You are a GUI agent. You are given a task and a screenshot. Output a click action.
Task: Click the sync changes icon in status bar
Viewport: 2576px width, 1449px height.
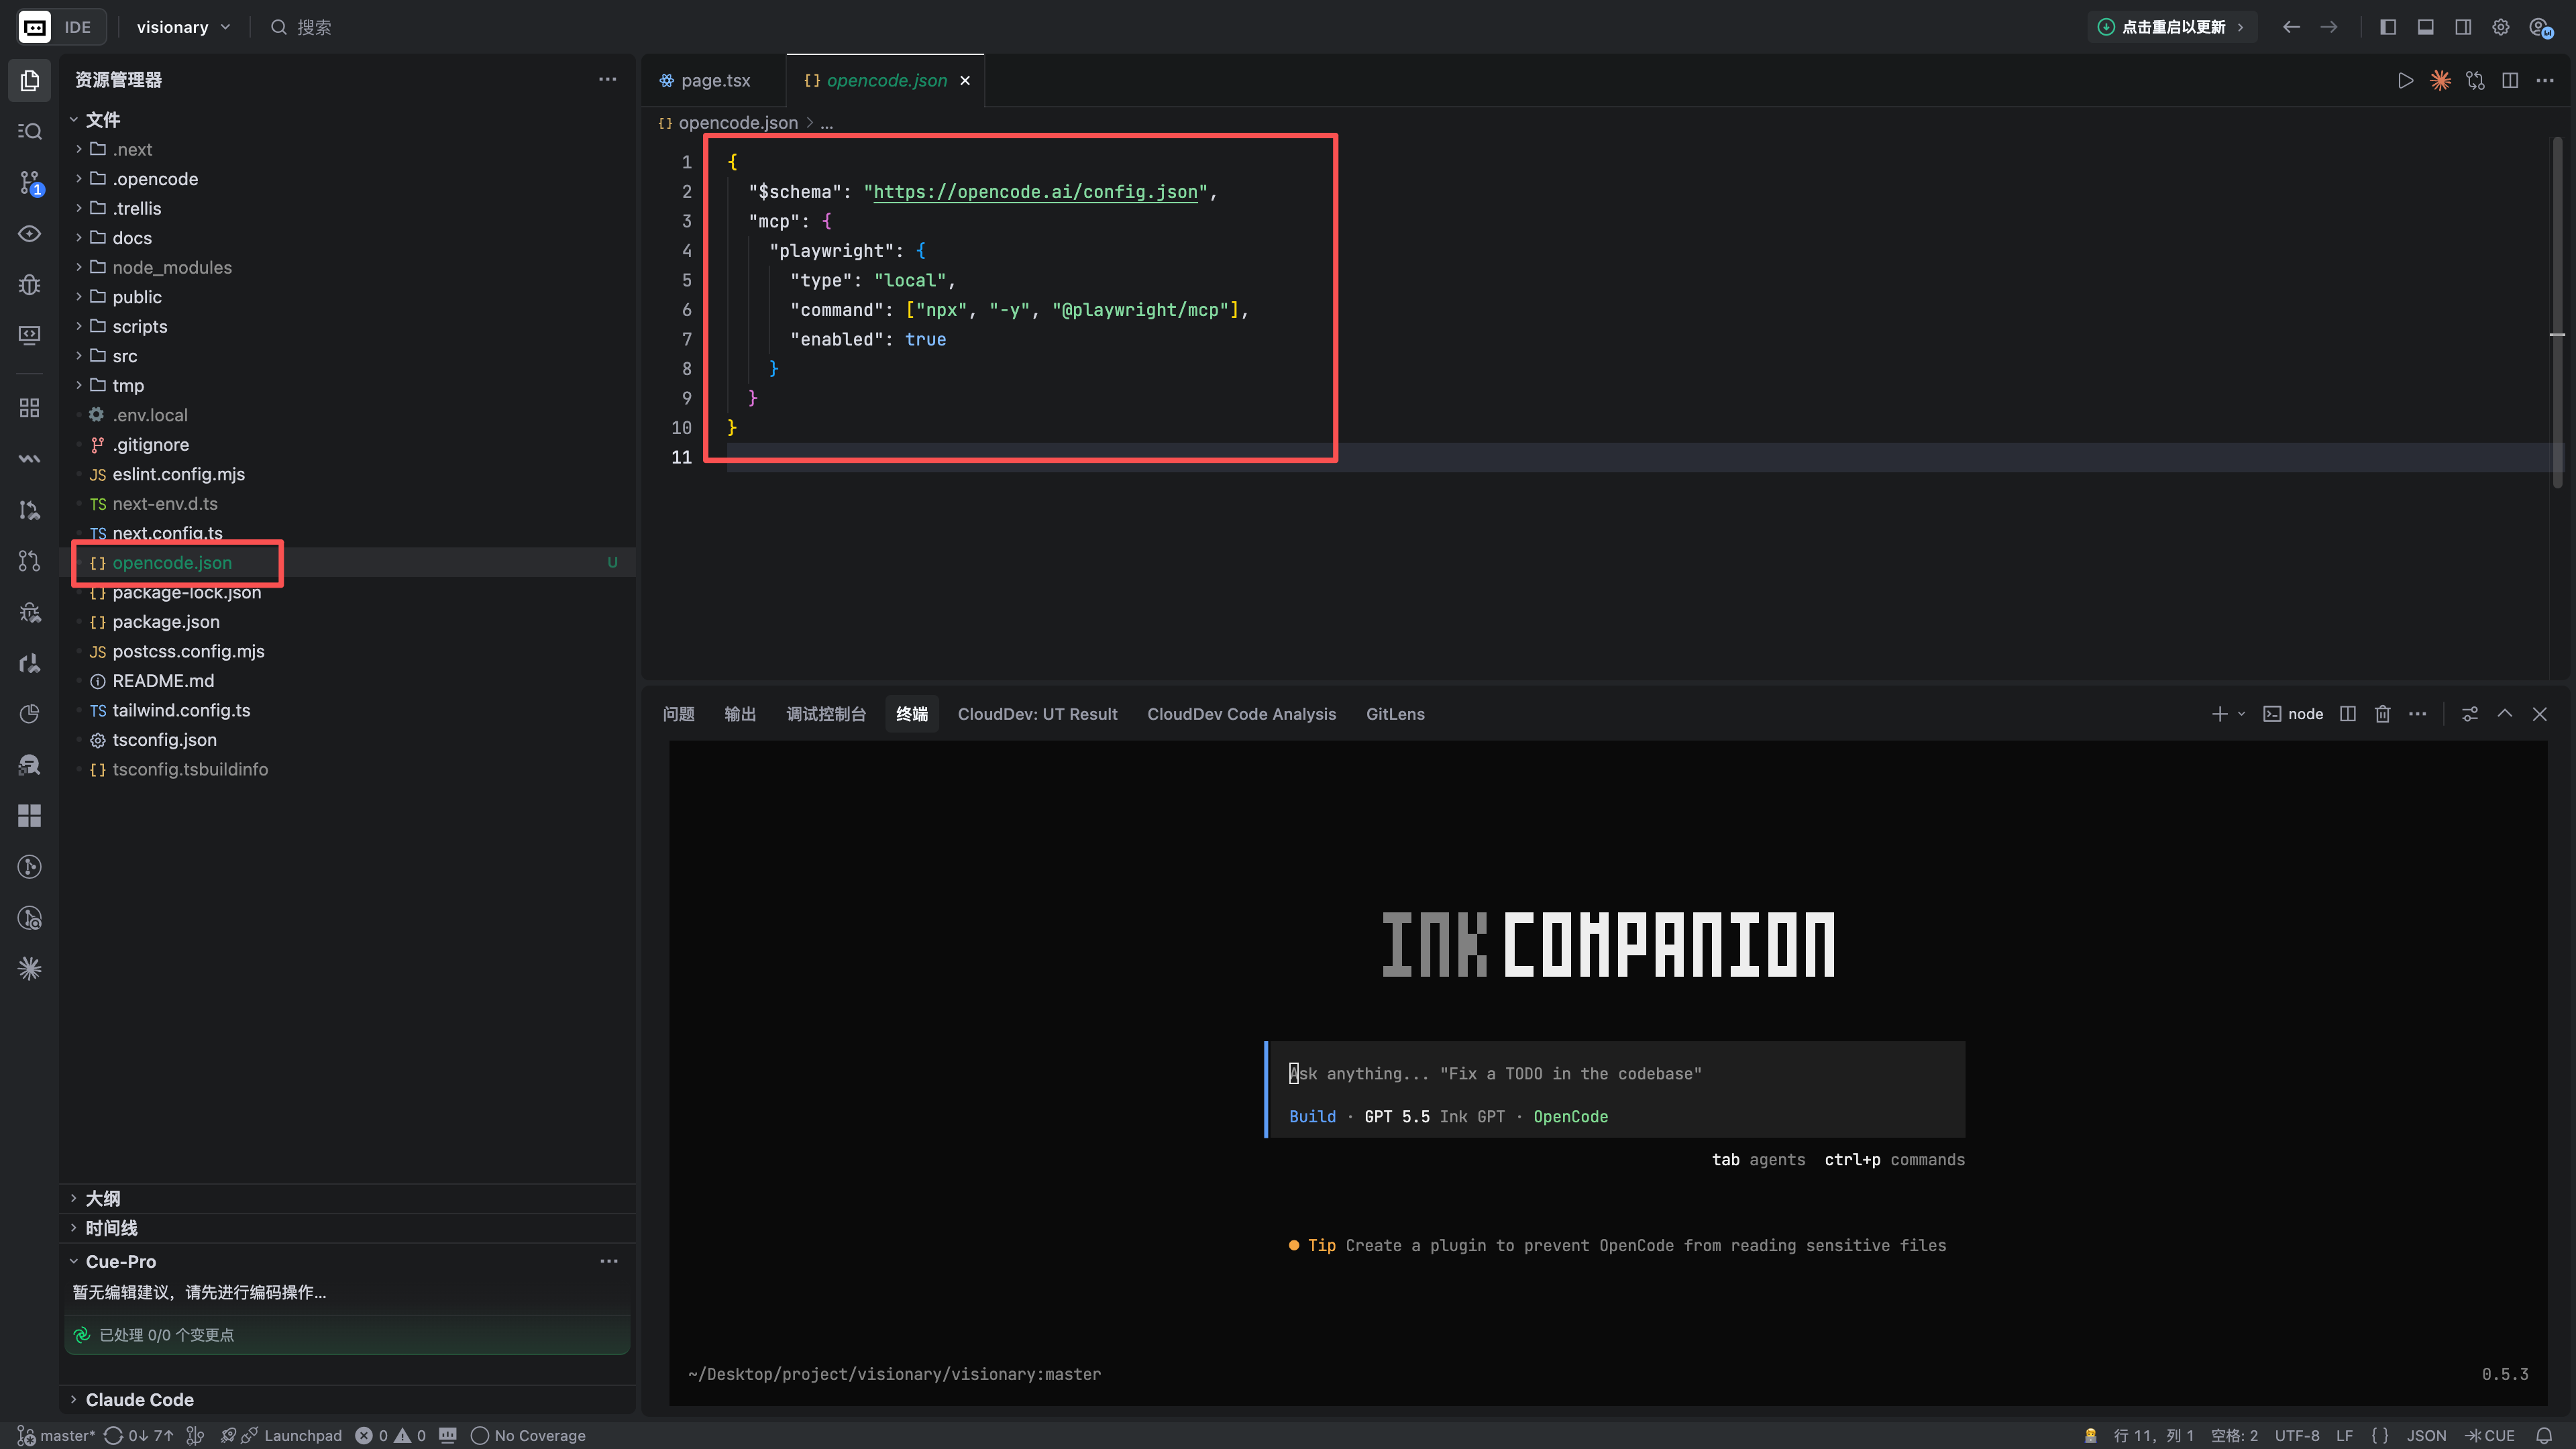tap(139, 1435)
